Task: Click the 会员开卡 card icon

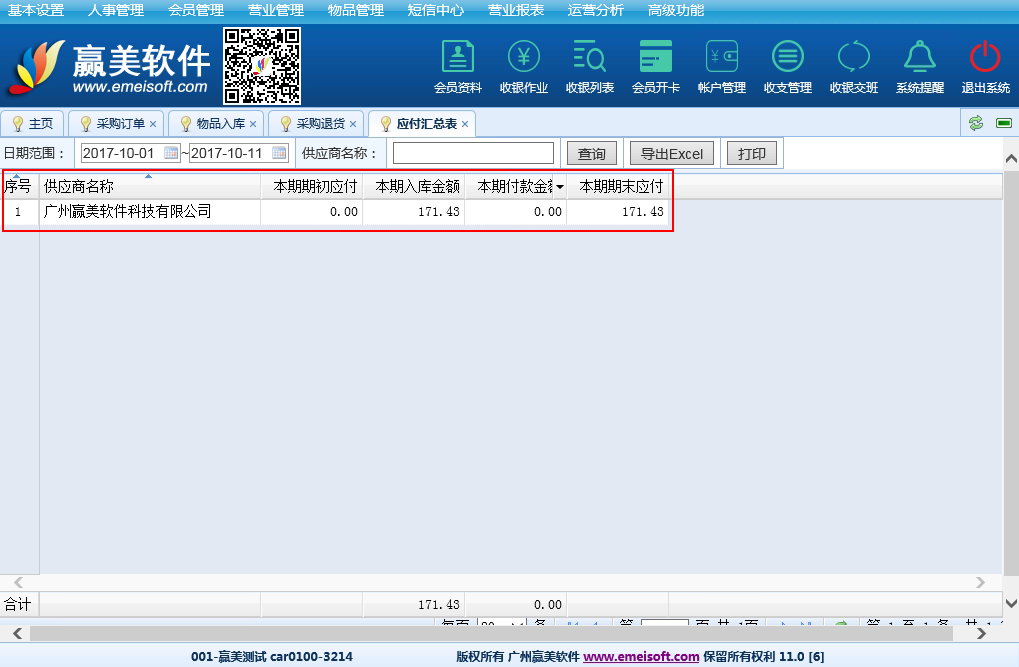Action: (x=656, y=57)
